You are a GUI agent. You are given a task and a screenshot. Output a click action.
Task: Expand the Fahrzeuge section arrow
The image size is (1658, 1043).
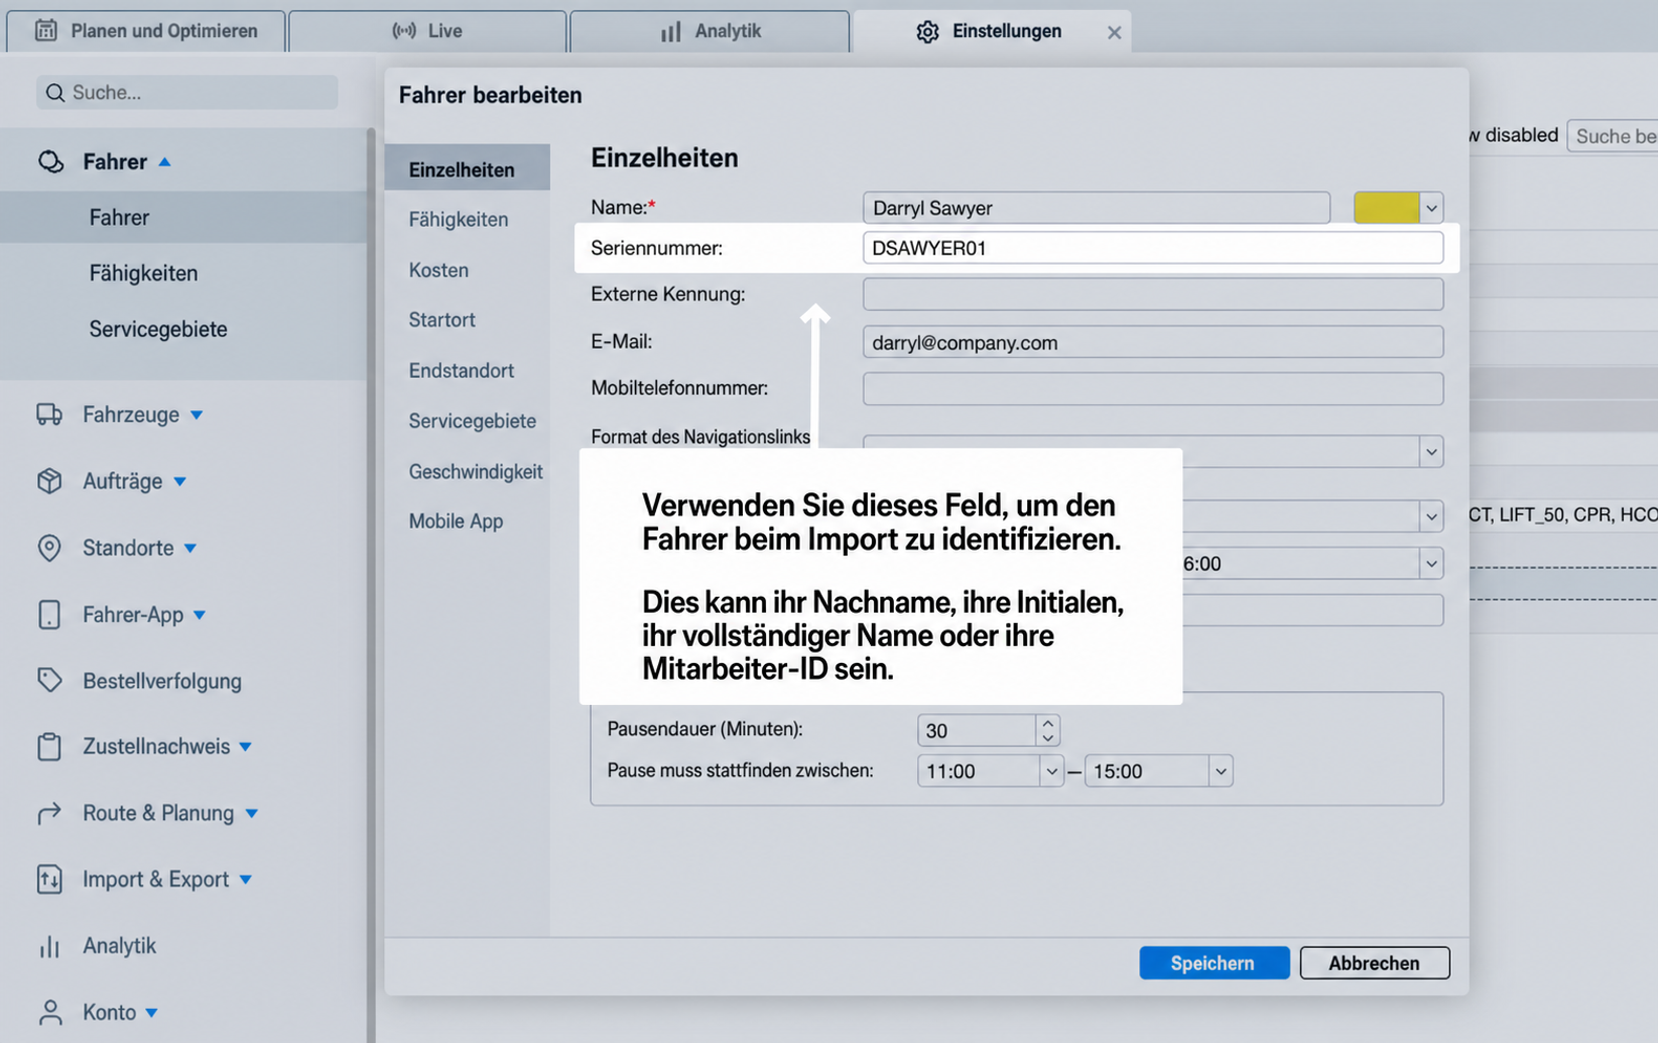coord(197,414)
